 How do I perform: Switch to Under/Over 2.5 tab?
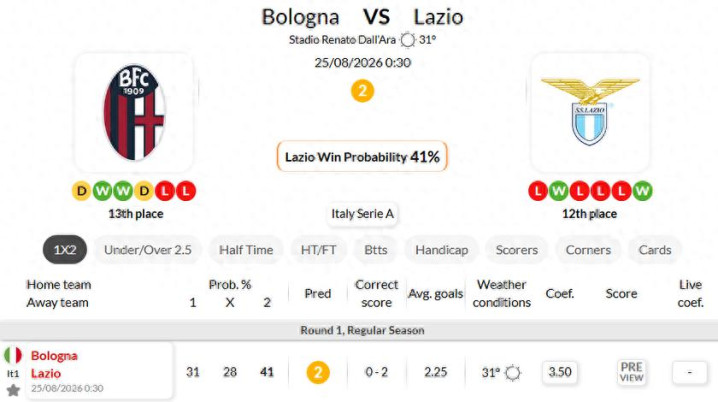(147, 250)
